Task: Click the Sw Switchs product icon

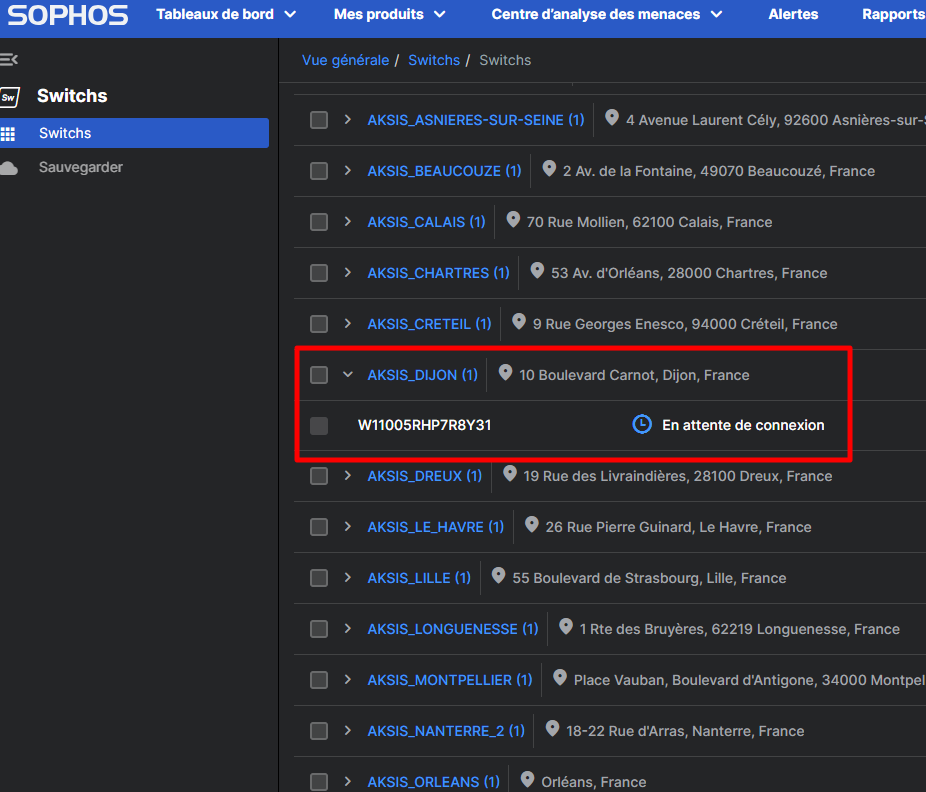Action: click(9, 97)
